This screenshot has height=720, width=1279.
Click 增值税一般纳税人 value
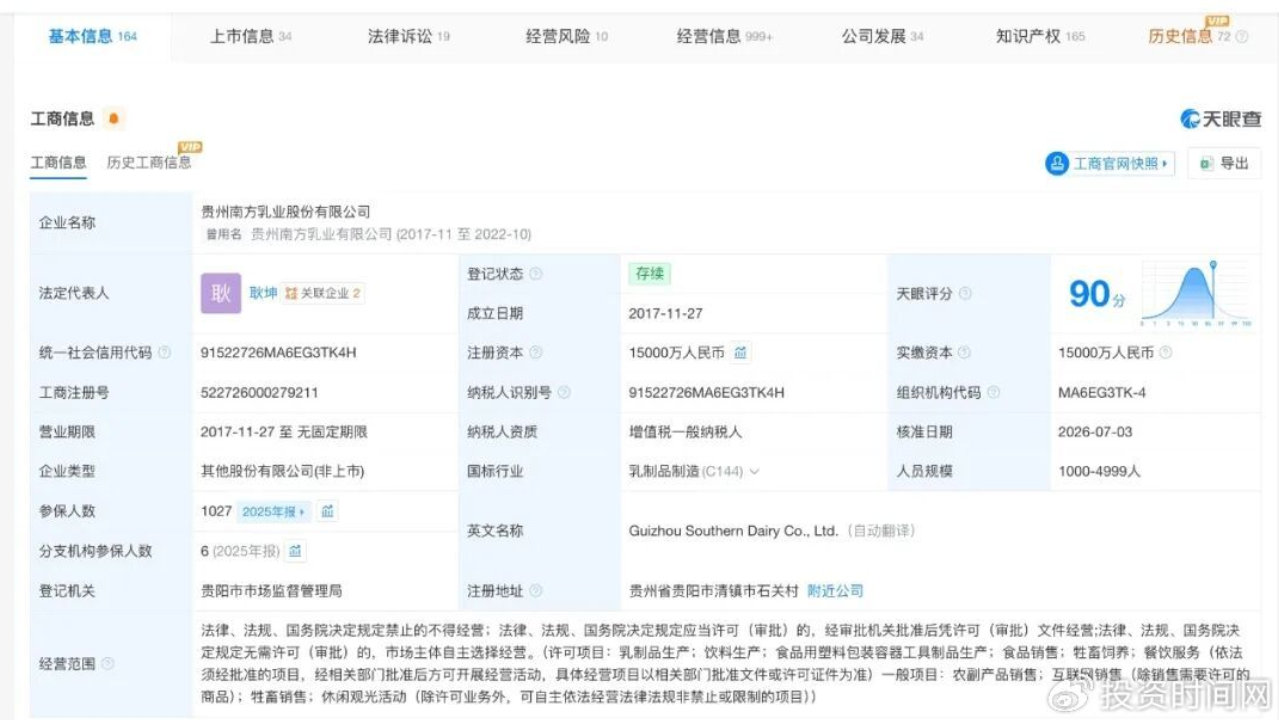[x=685, y=432]
